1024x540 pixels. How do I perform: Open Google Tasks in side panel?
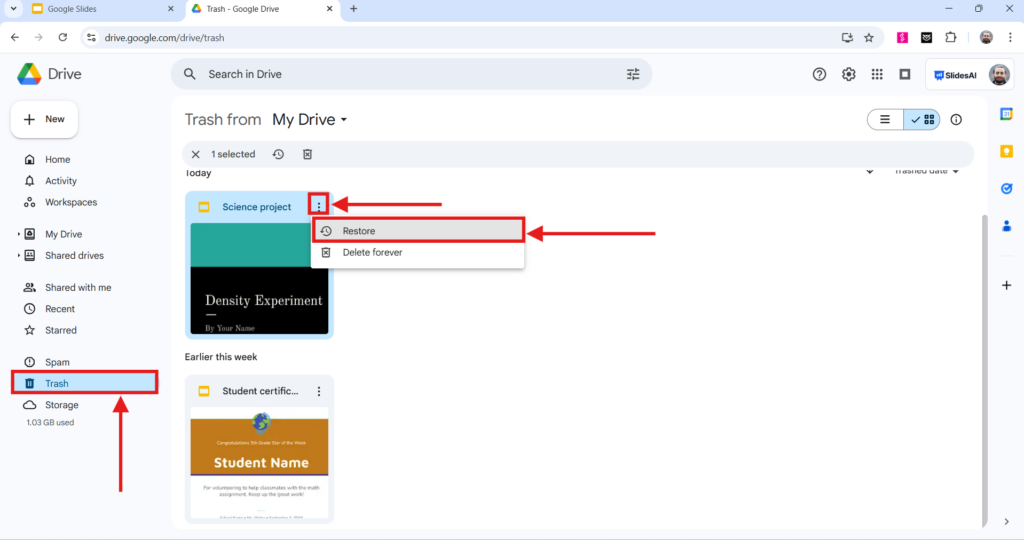1007,188
